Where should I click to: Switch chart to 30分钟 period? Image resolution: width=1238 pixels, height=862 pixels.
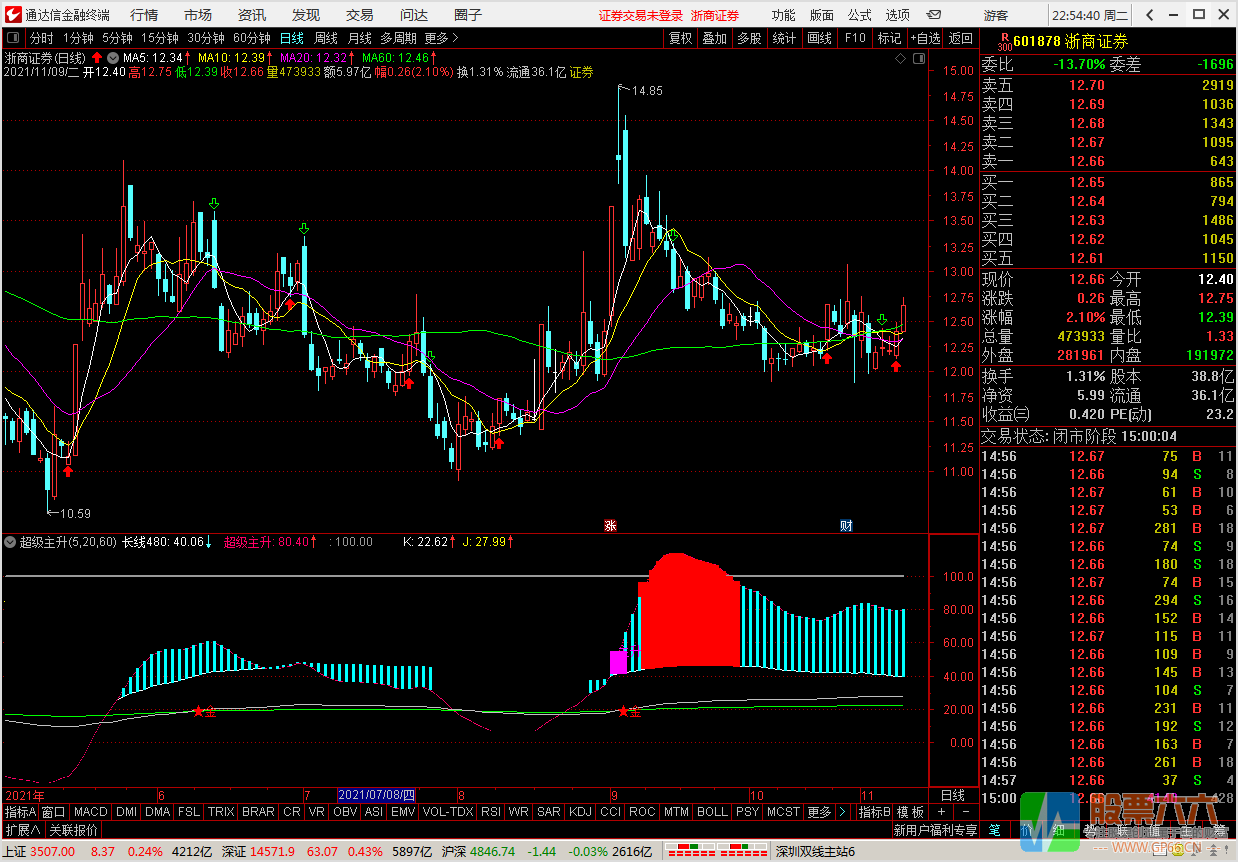click(x=206, y=38)
